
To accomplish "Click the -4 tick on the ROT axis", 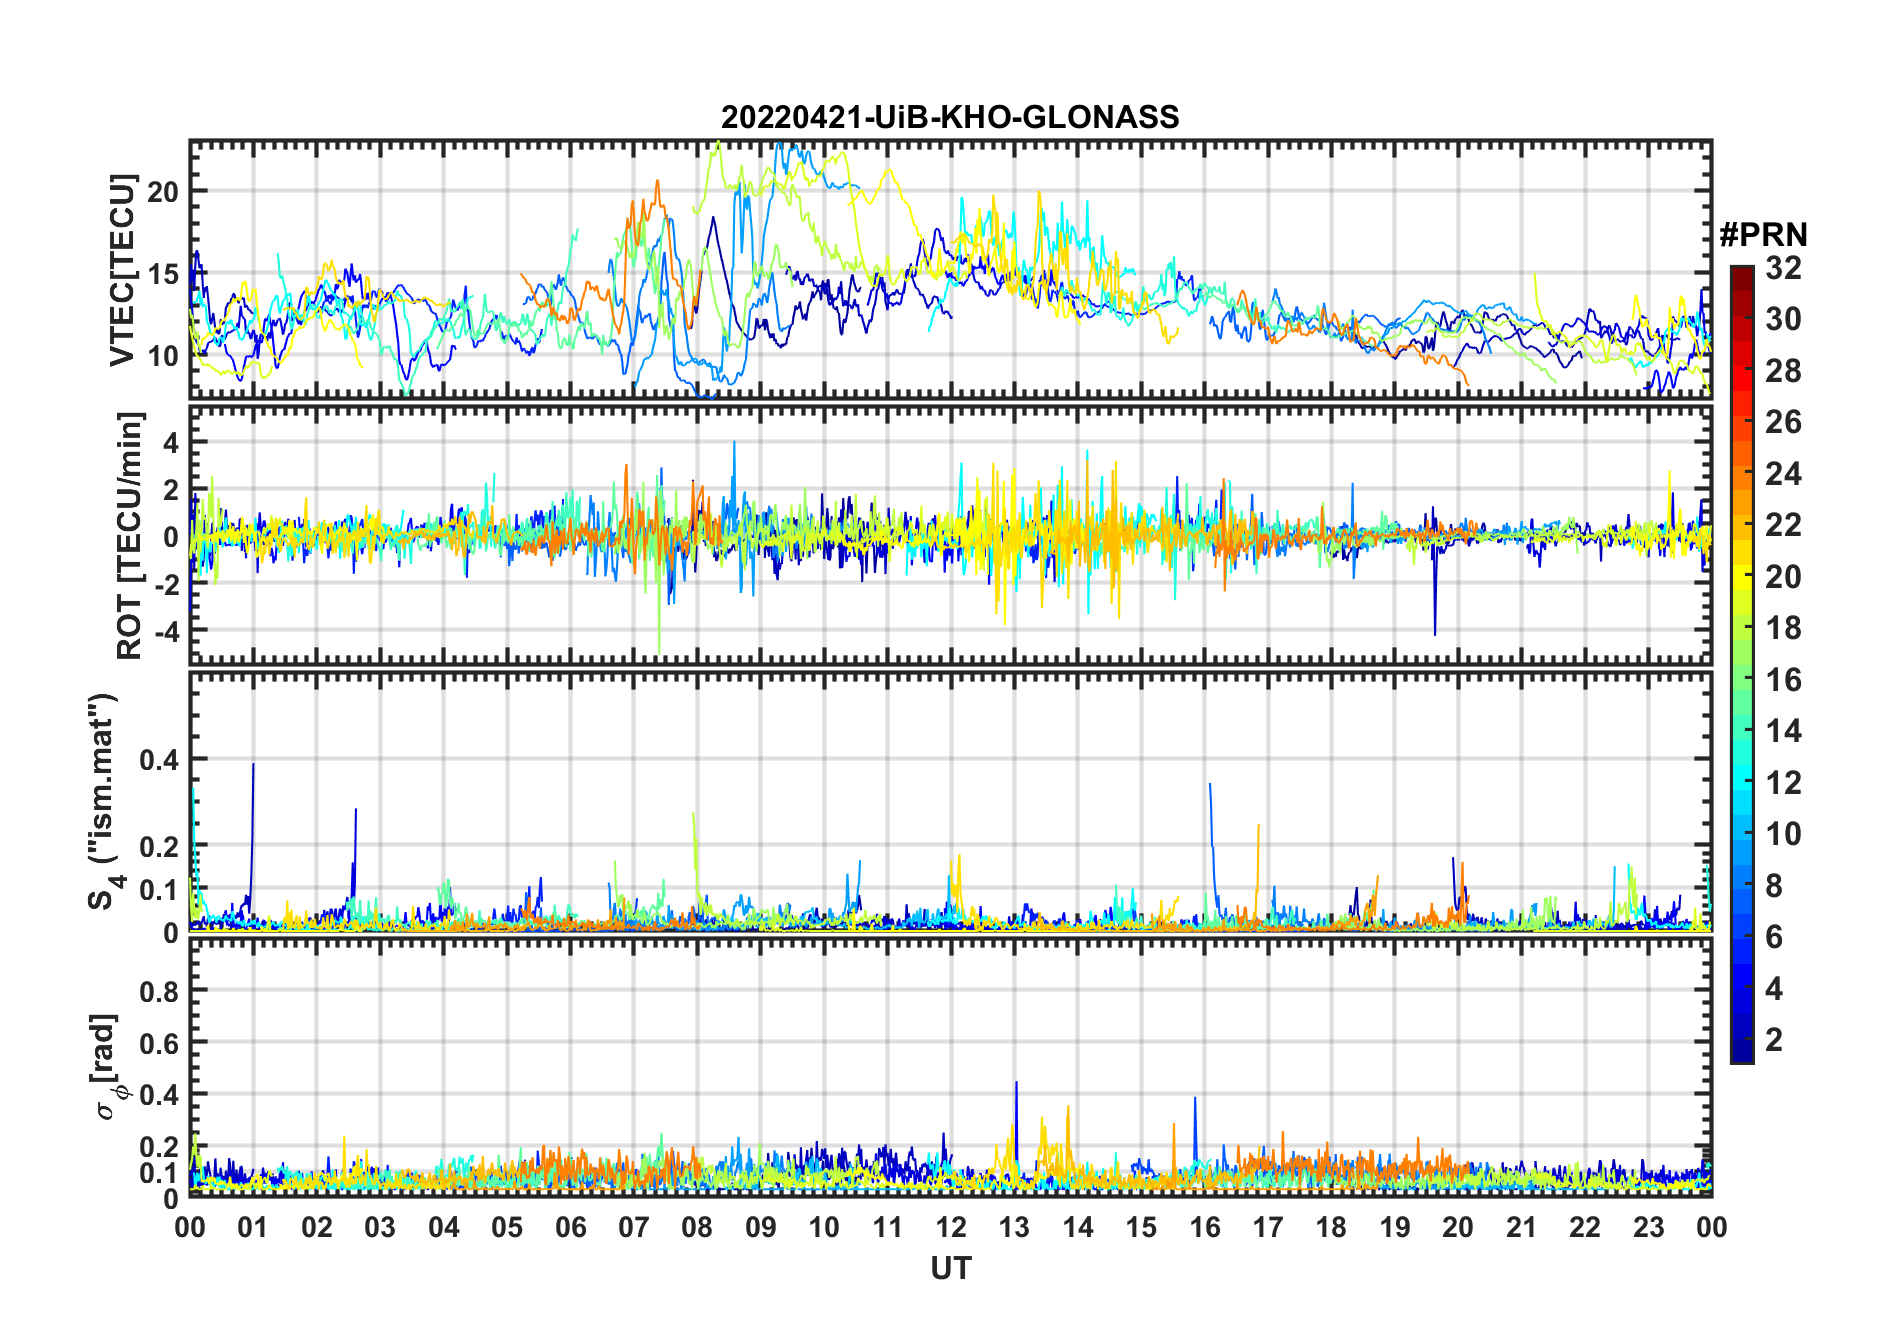I will [166, 631].
